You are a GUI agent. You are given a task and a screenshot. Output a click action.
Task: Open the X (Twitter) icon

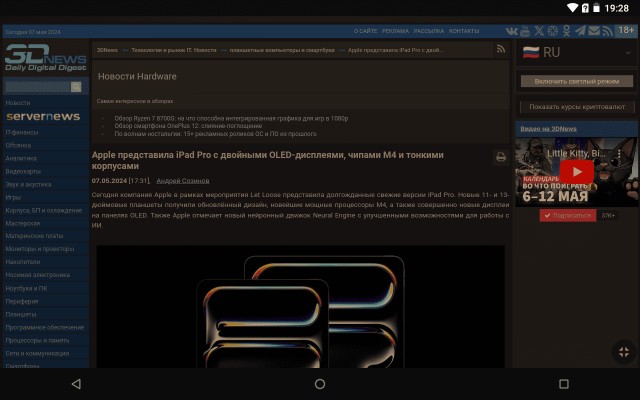click(539, 31)
